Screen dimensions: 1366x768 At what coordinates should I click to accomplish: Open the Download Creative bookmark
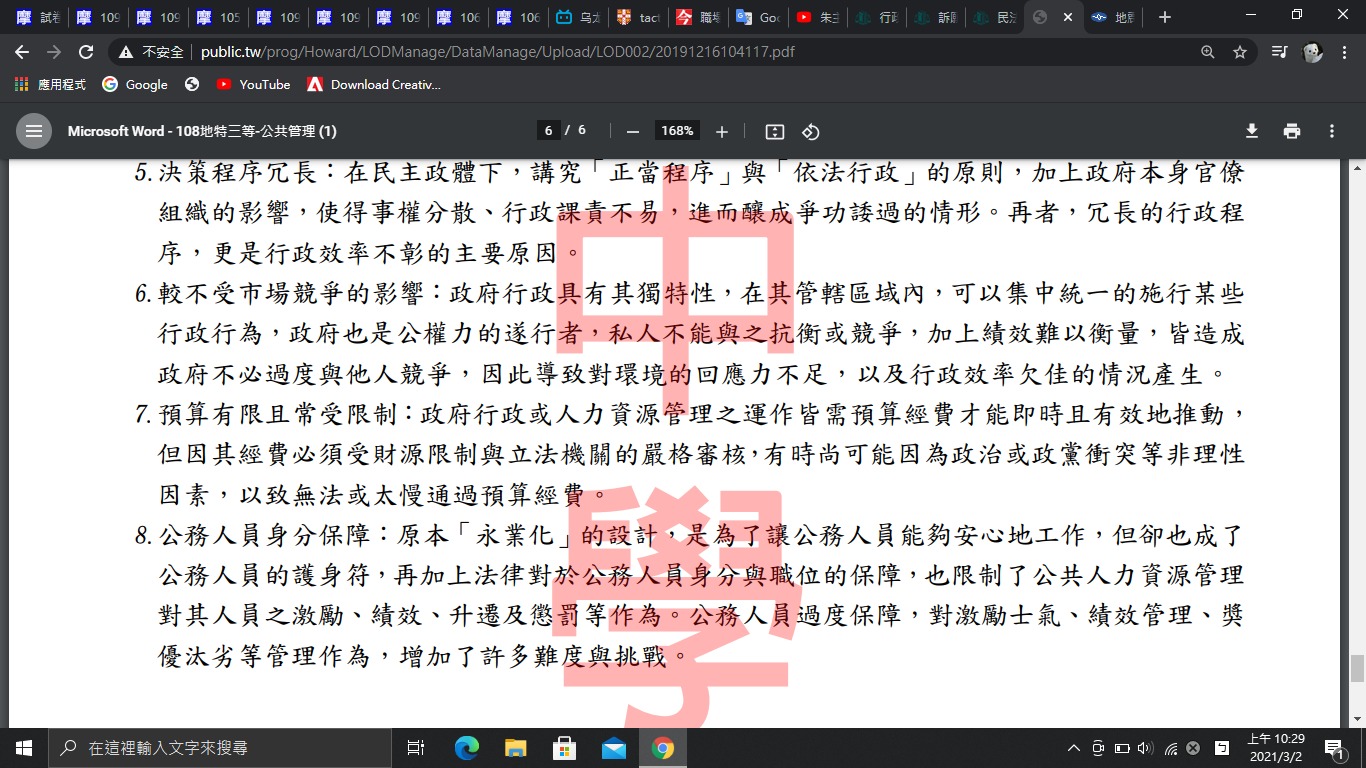[374, 85]
